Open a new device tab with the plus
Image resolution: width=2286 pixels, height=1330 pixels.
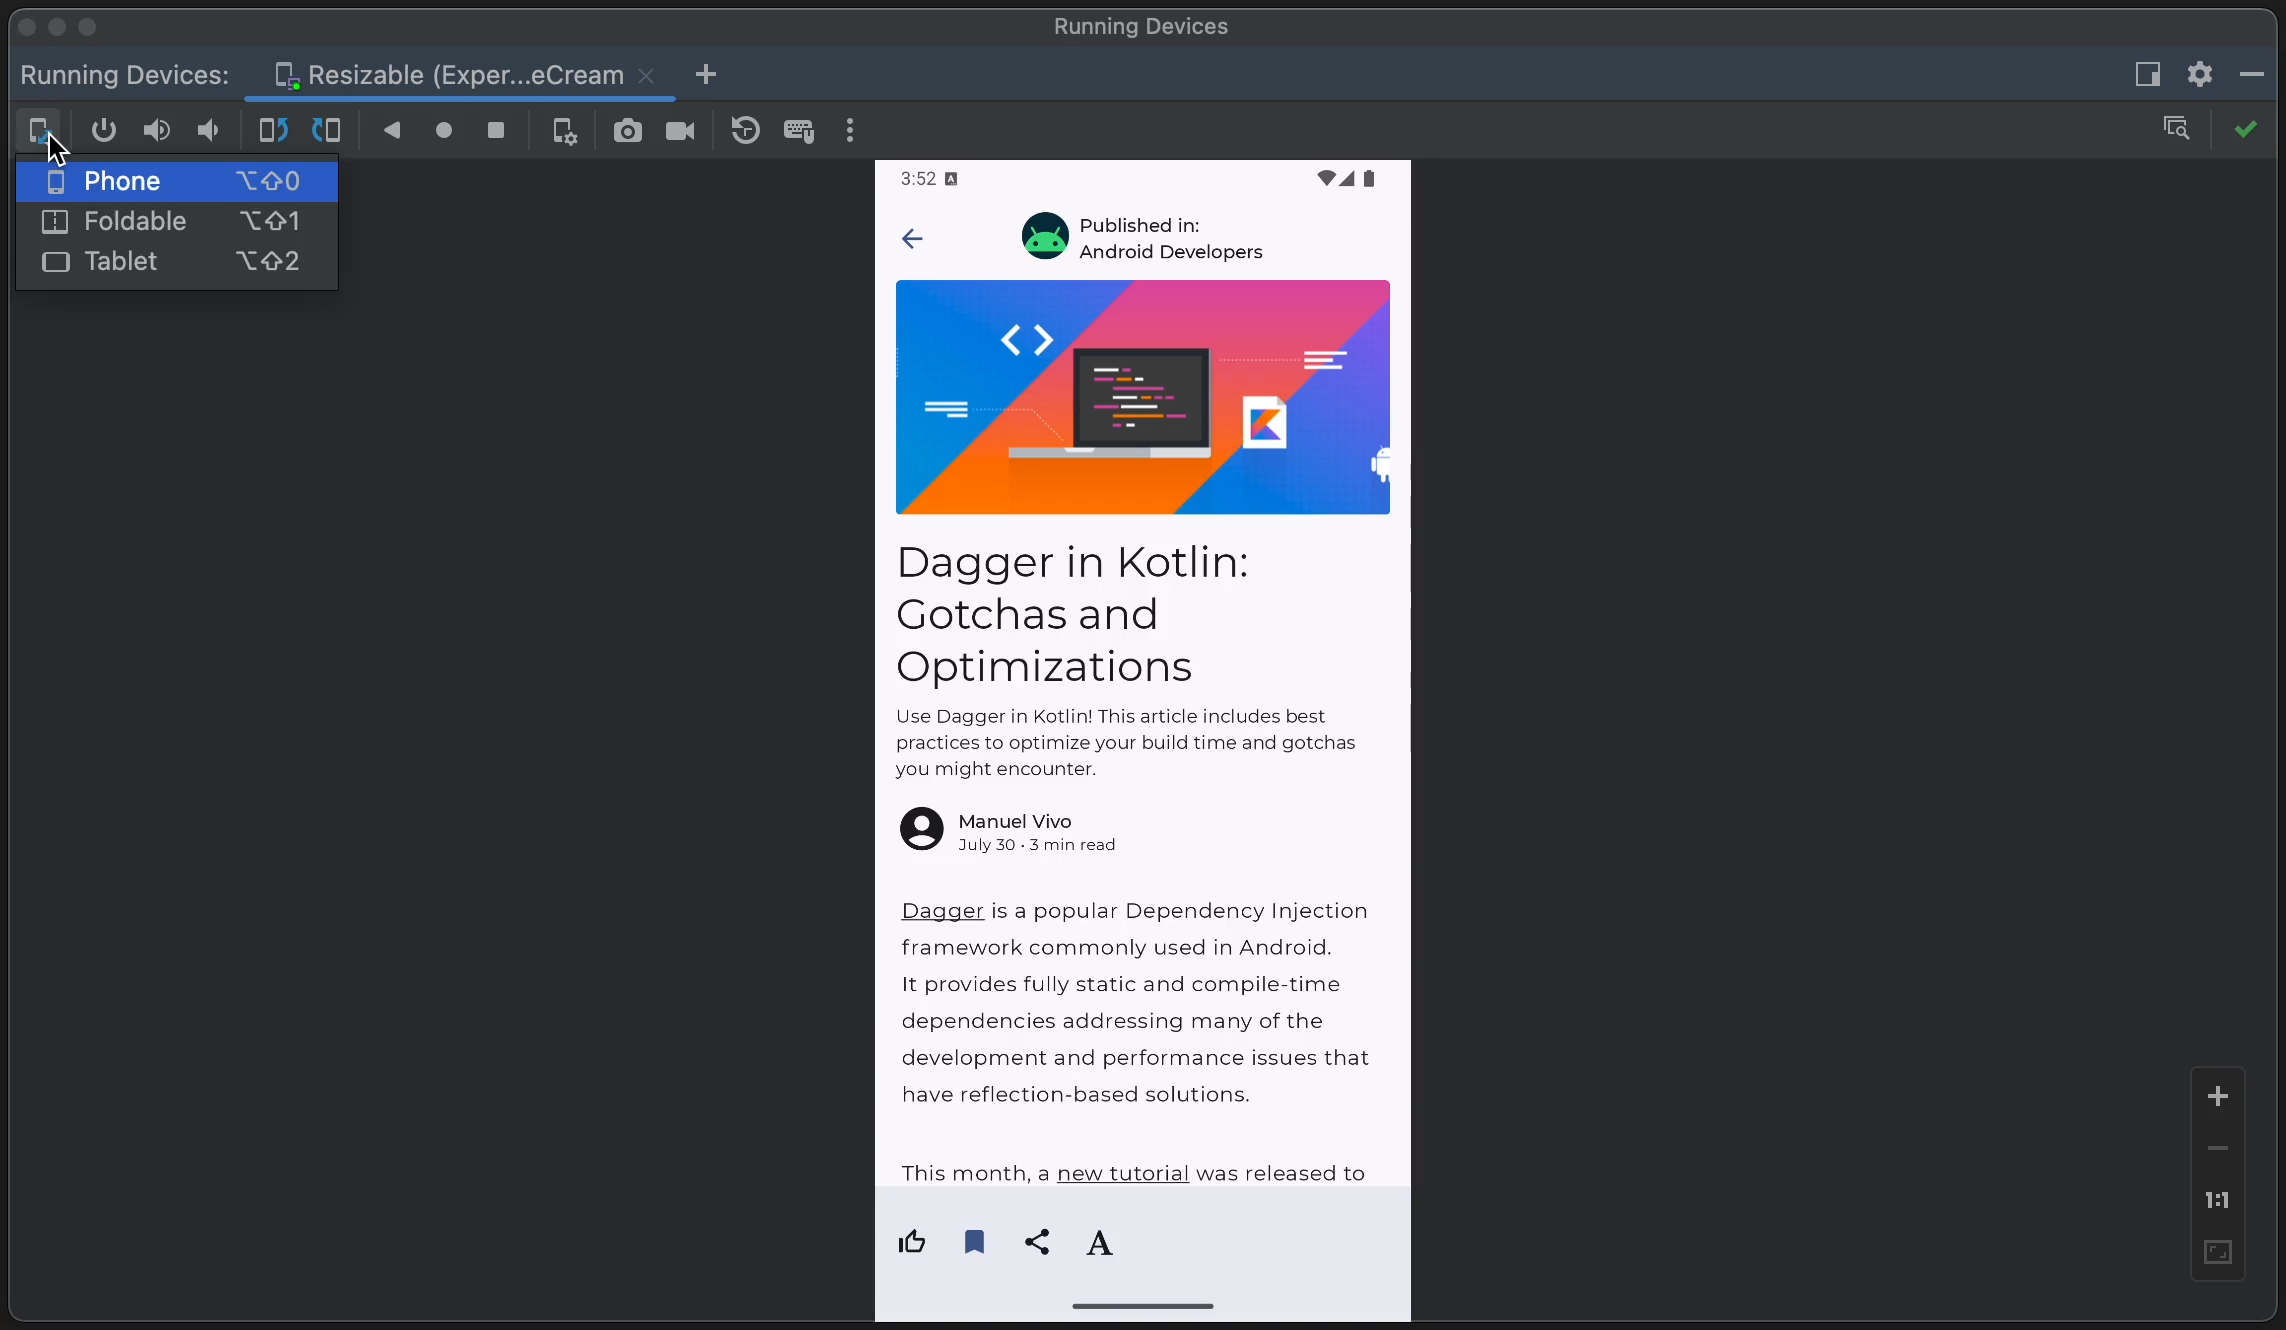coord(707,74)
